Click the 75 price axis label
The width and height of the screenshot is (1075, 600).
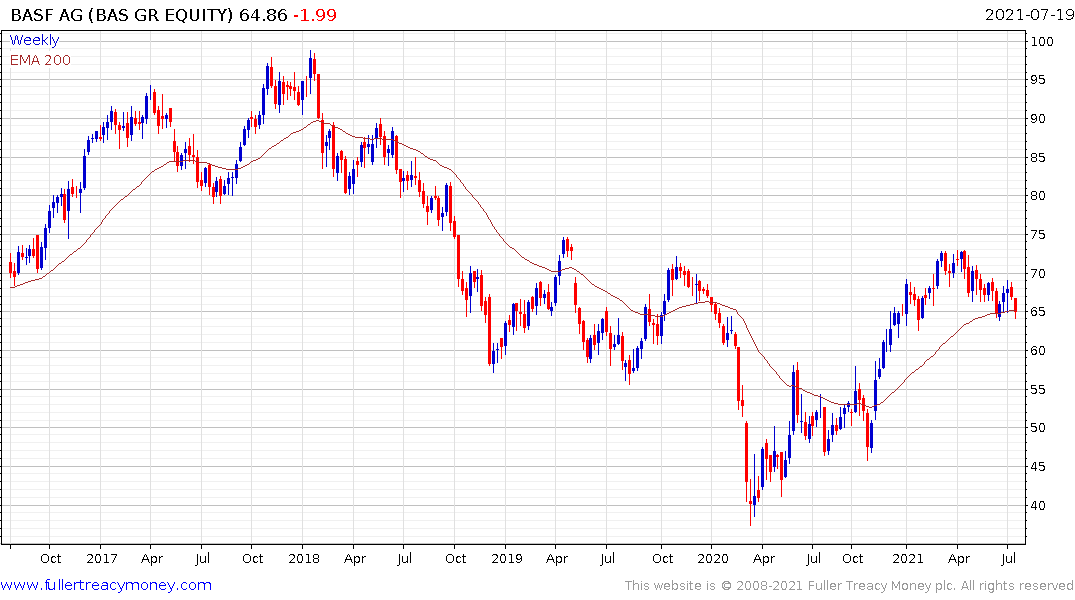pyautogui.click(x=1038, y=235)
